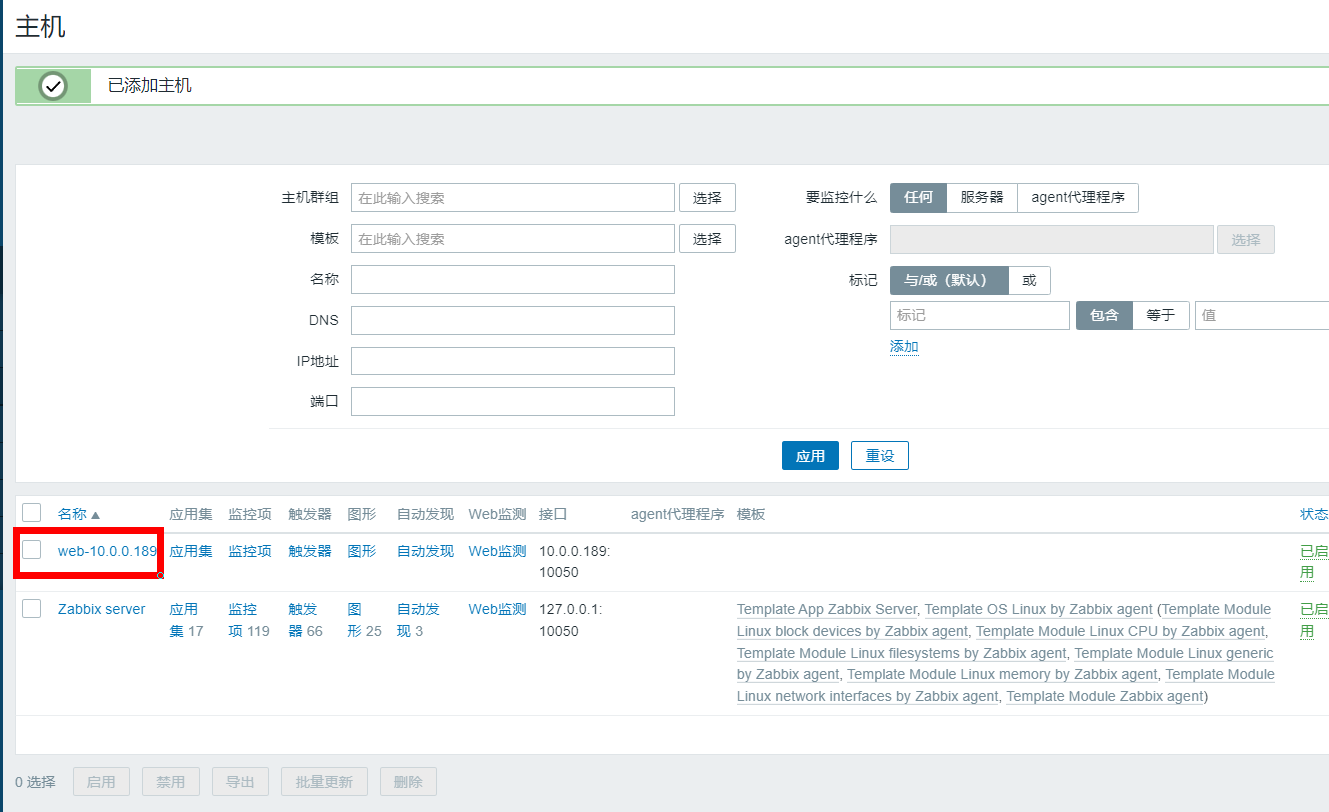Set tag operator to 包含
1329x812 pixels.
[x=1104, y=315]
